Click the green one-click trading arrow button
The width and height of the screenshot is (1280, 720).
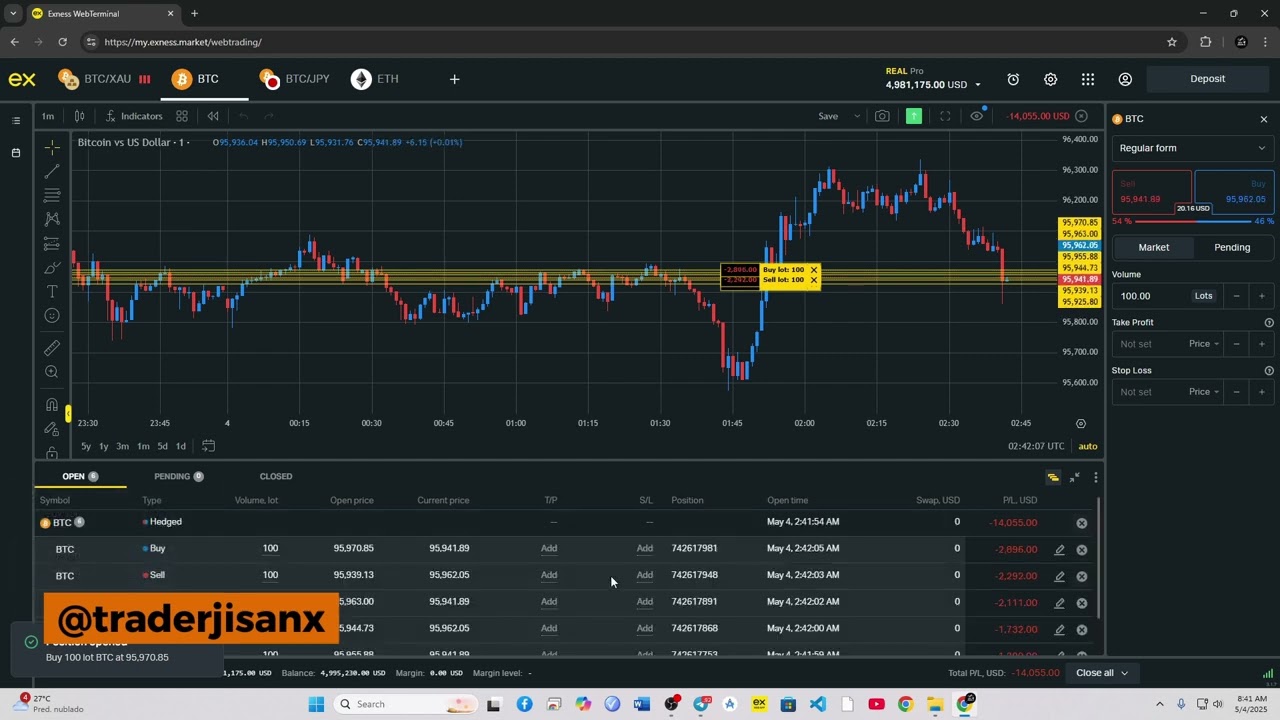pyautogui.click(x=914, y=116)
